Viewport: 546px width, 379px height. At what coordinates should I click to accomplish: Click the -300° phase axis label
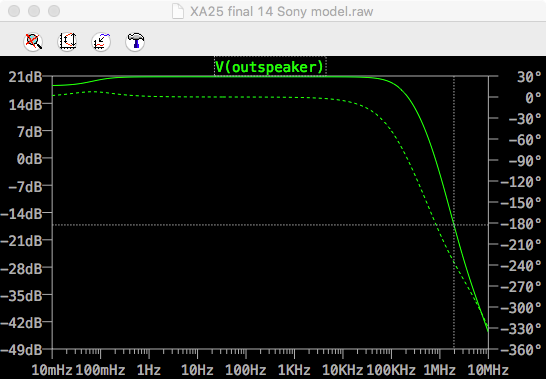tap(521, 308)
